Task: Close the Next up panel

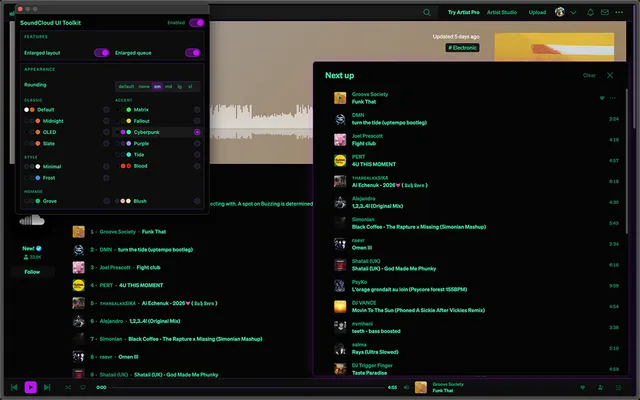Action: [610, 75]
